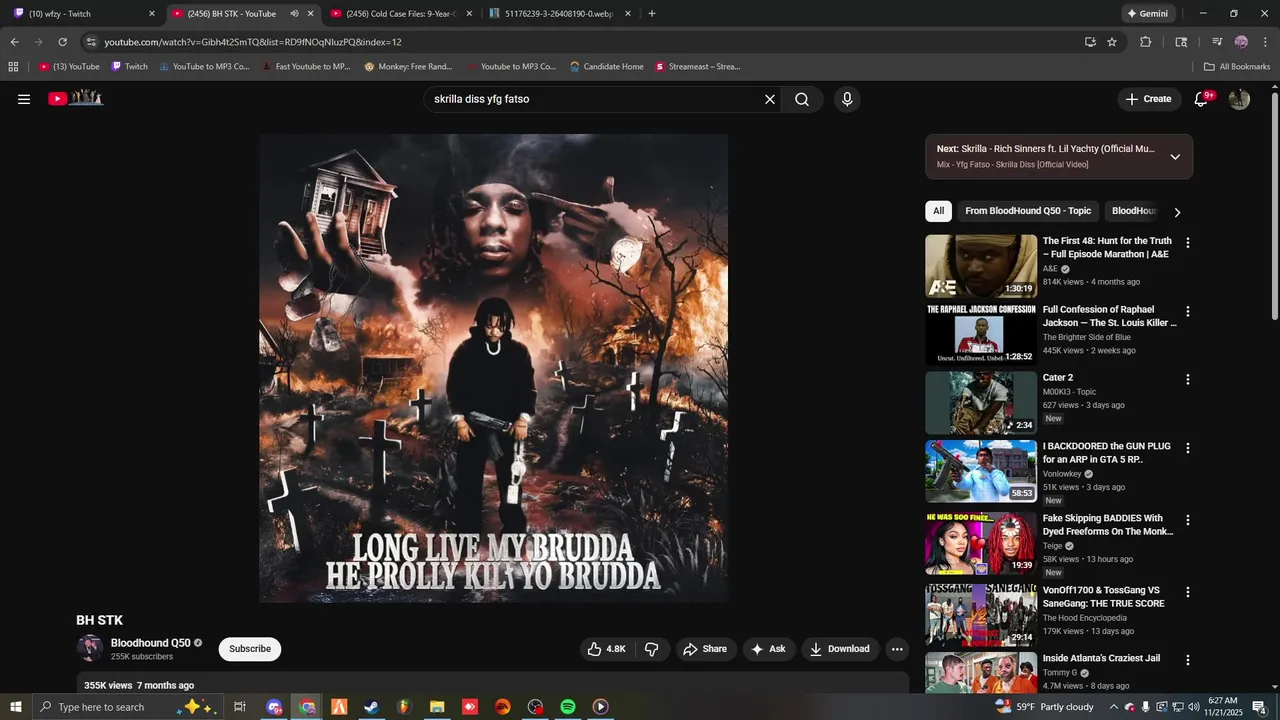Open options for Fake Skipping BADDIES video

(x=1188, y=520)
